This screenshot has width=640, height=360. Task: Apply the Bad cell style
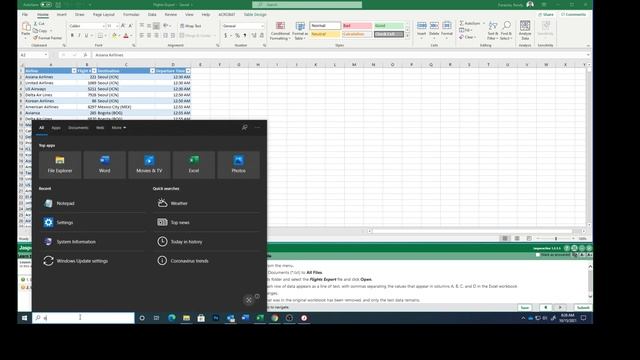pos(357,26)
